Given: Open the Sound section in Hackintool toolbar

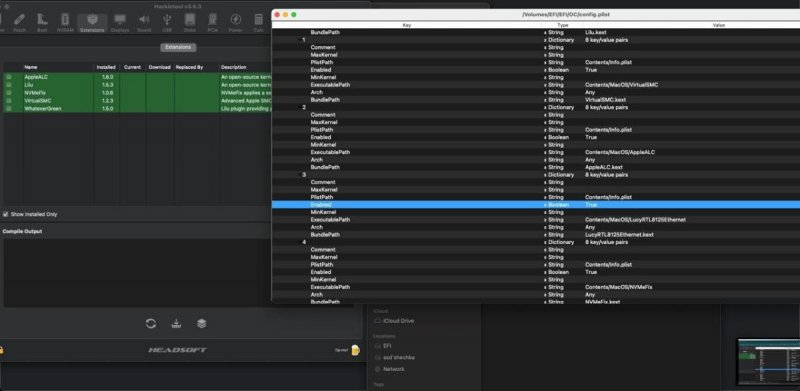Looking at the screenshot, I should (x=144, y=23).
